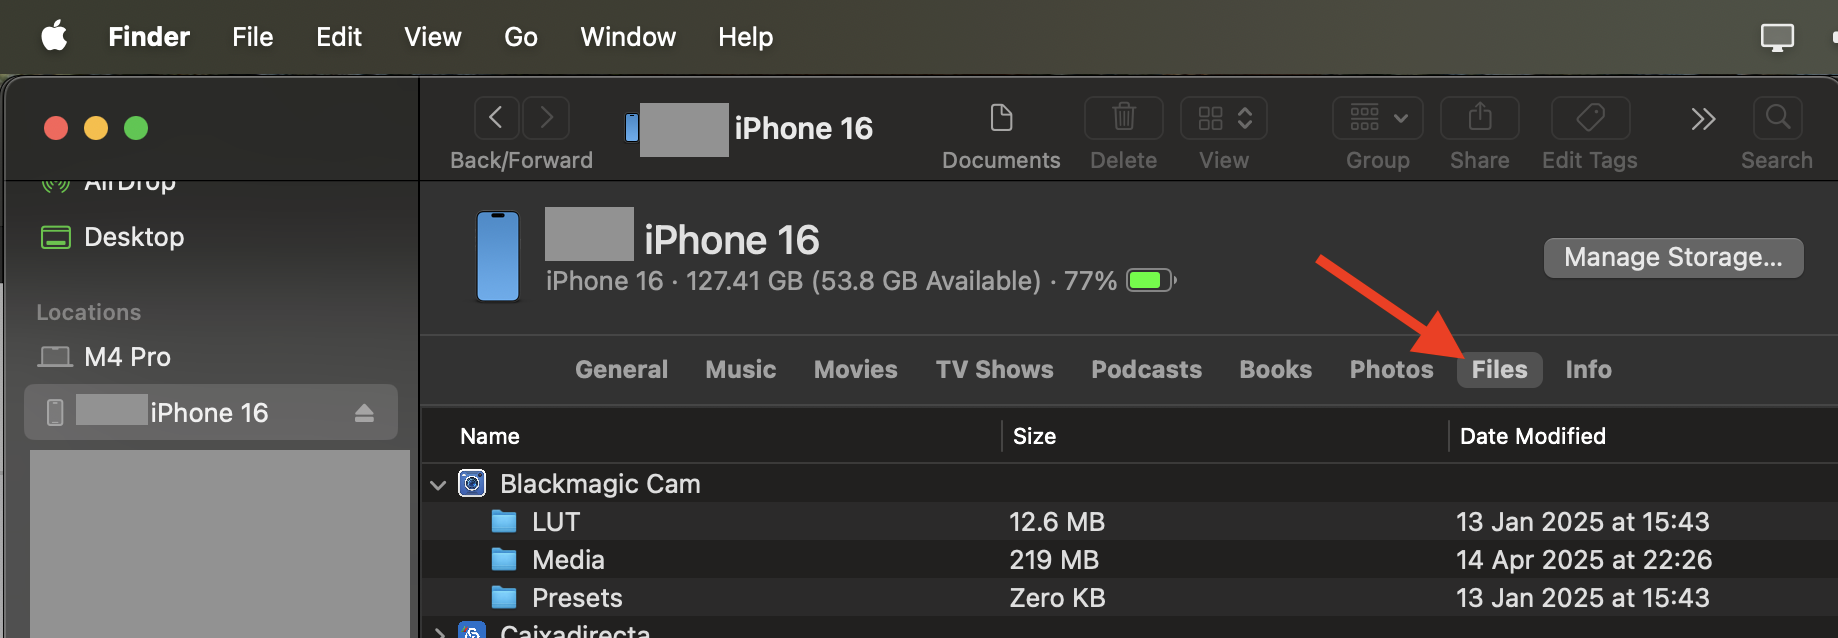
Task: Click the Share toolbar icon
Action: pyautogui.click(x=1479, y=118)
